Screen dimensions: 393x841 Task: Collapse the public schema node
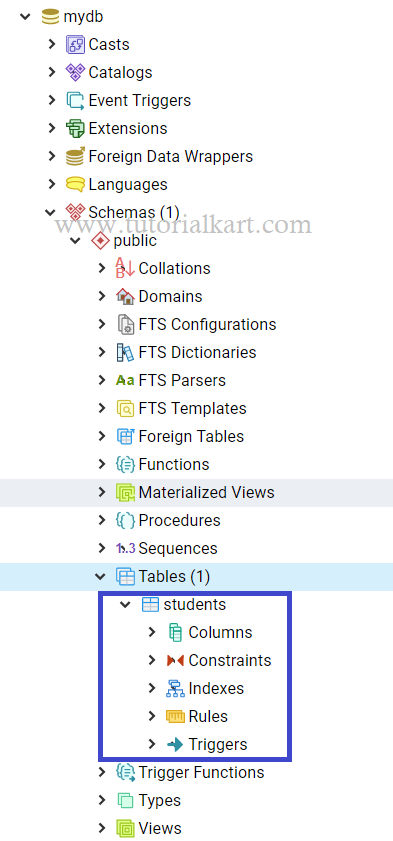(x=76, y=240)
